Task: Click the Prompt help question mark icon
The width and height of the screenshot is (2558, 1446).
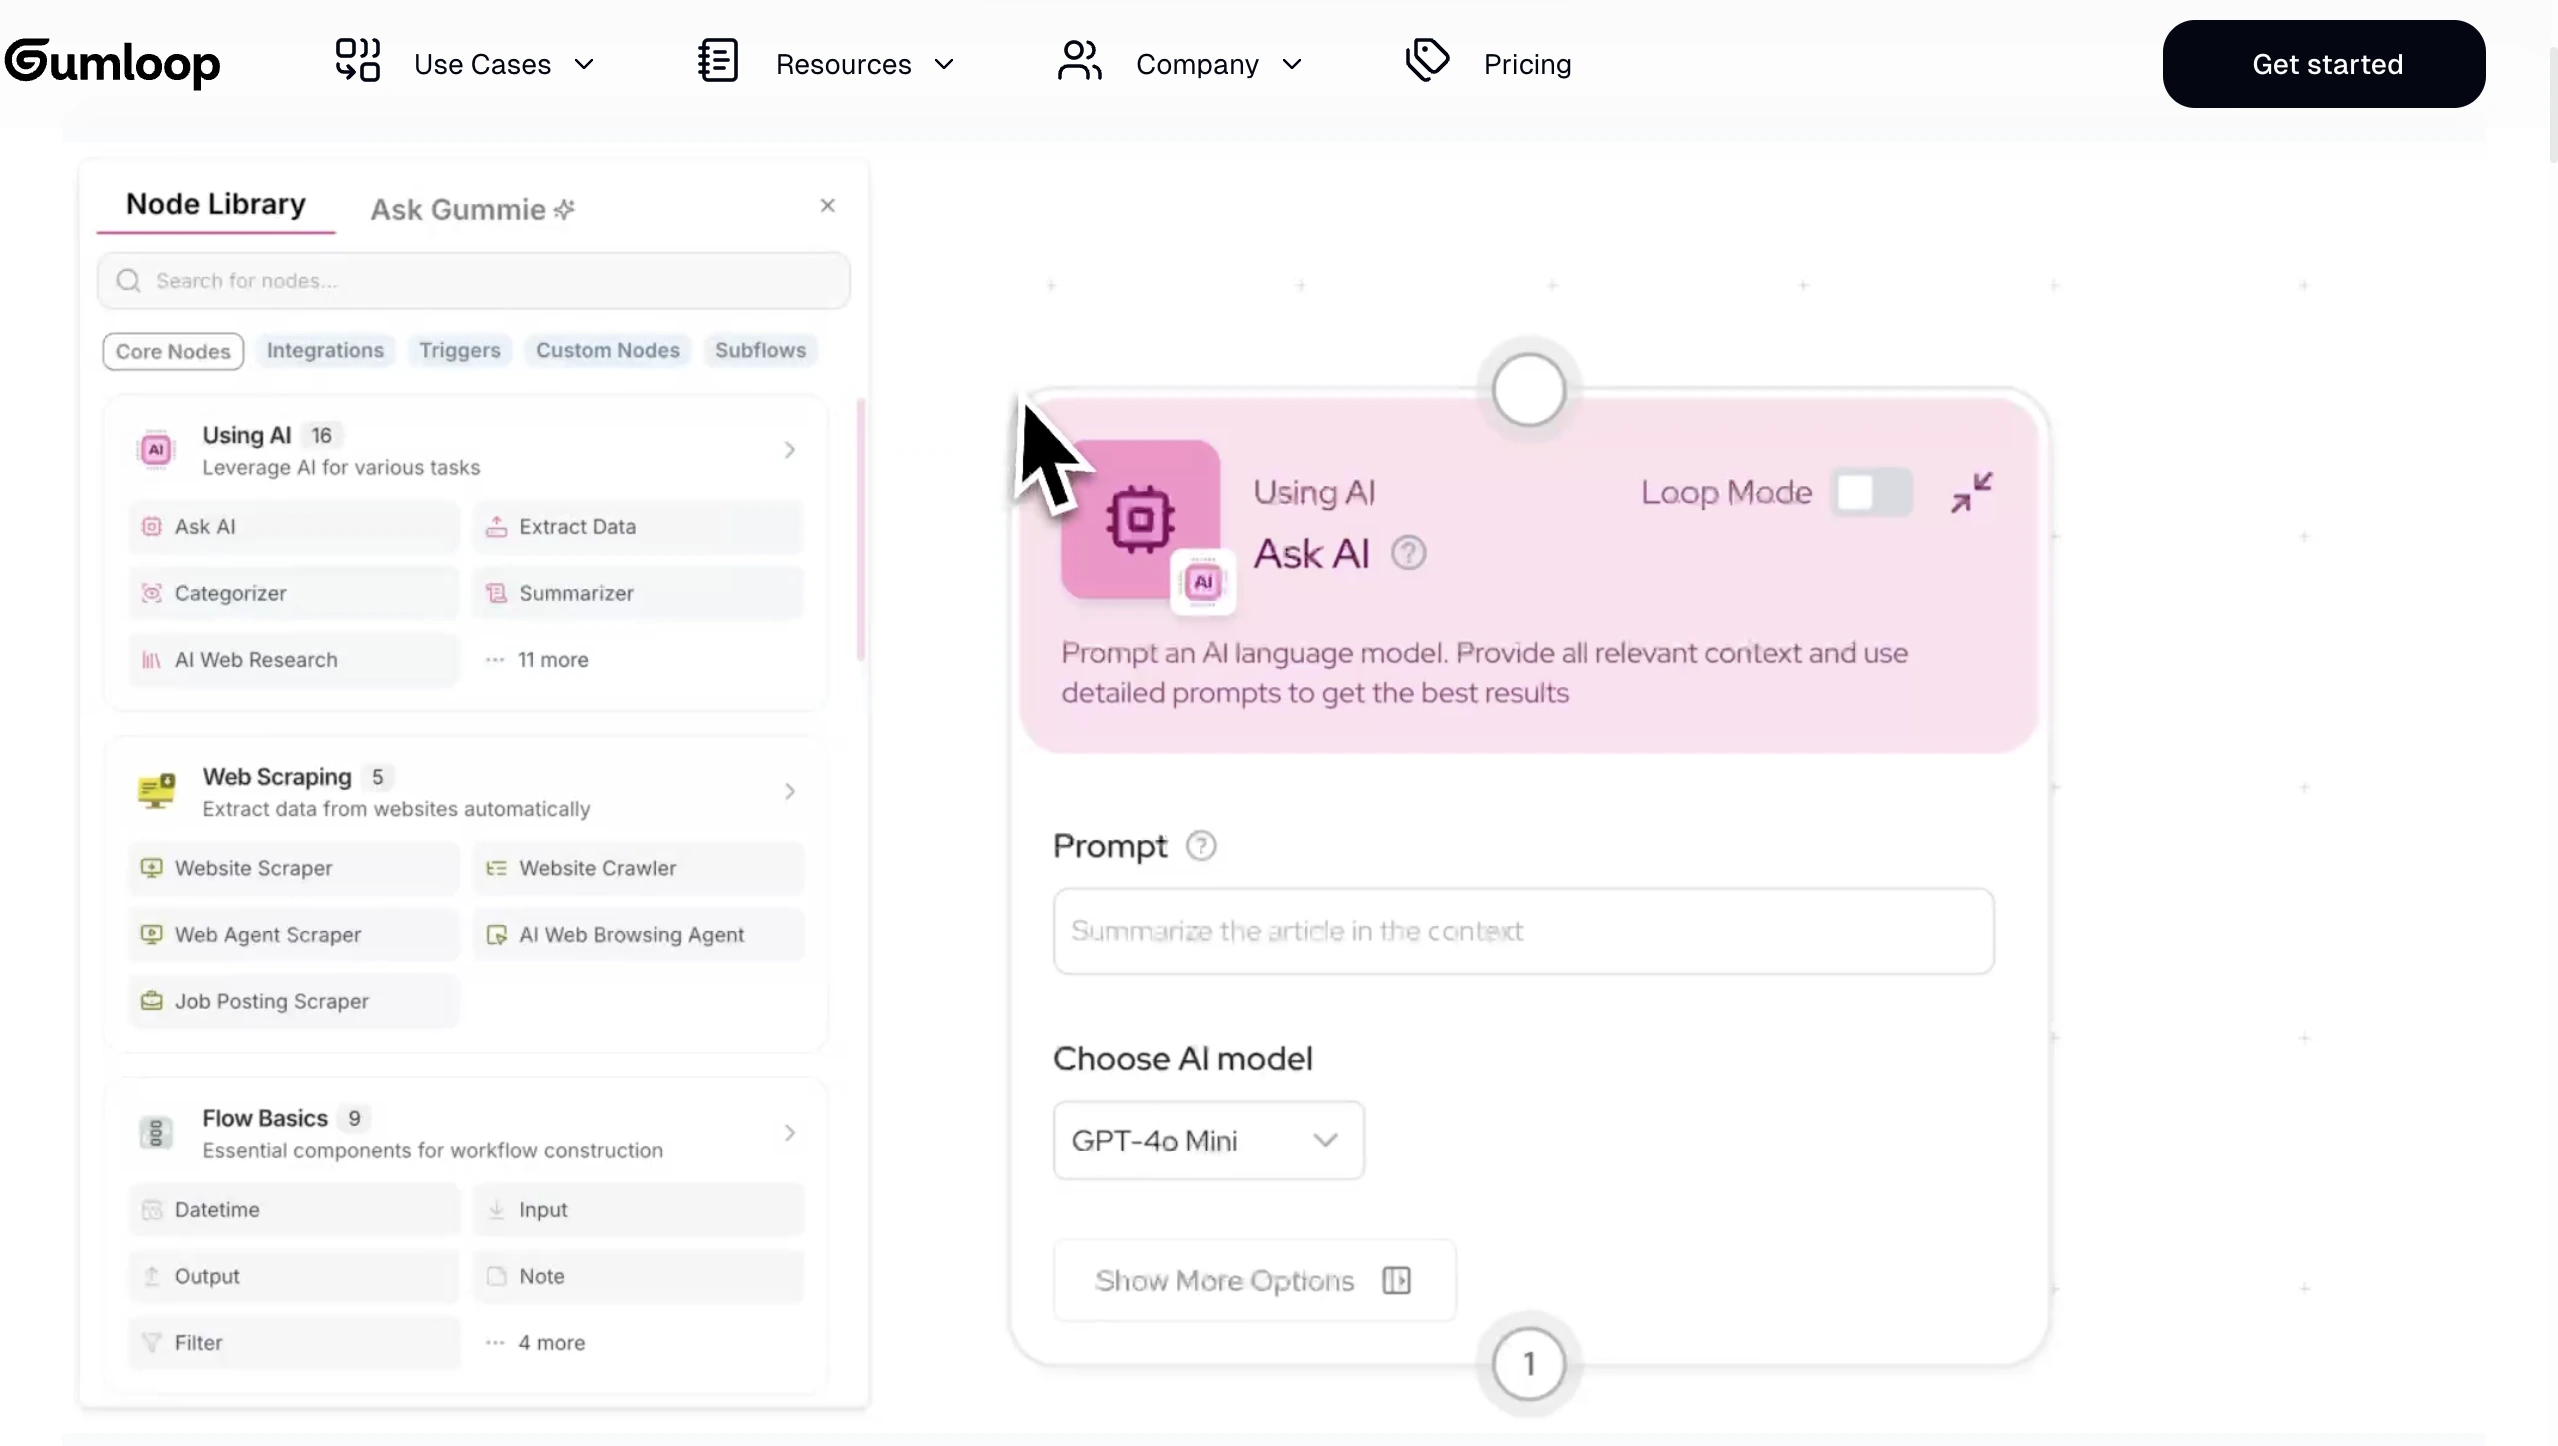Action: [x=1200, y=846]
